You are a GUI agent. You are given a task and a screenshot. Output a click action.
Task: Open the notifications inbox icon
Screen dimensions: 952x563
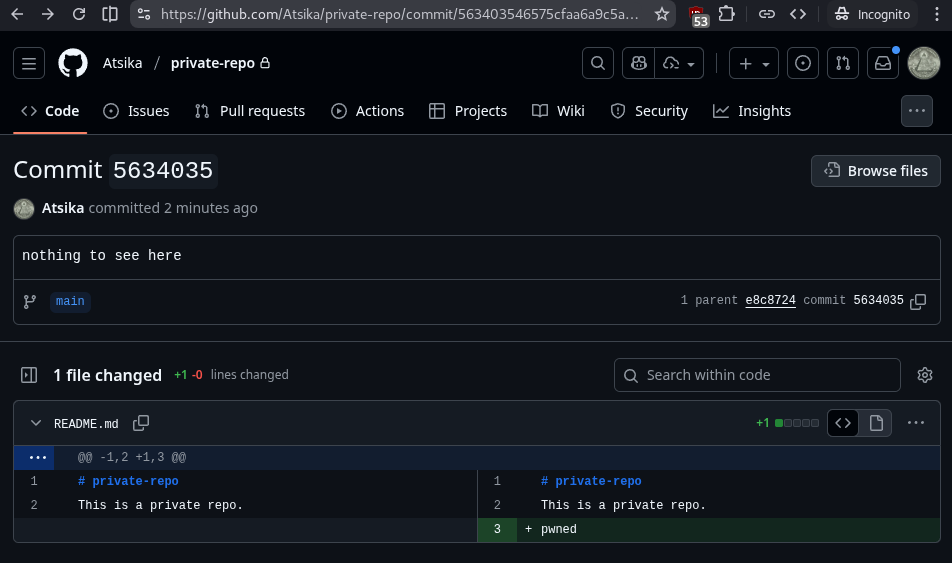[x=883, y=63]
